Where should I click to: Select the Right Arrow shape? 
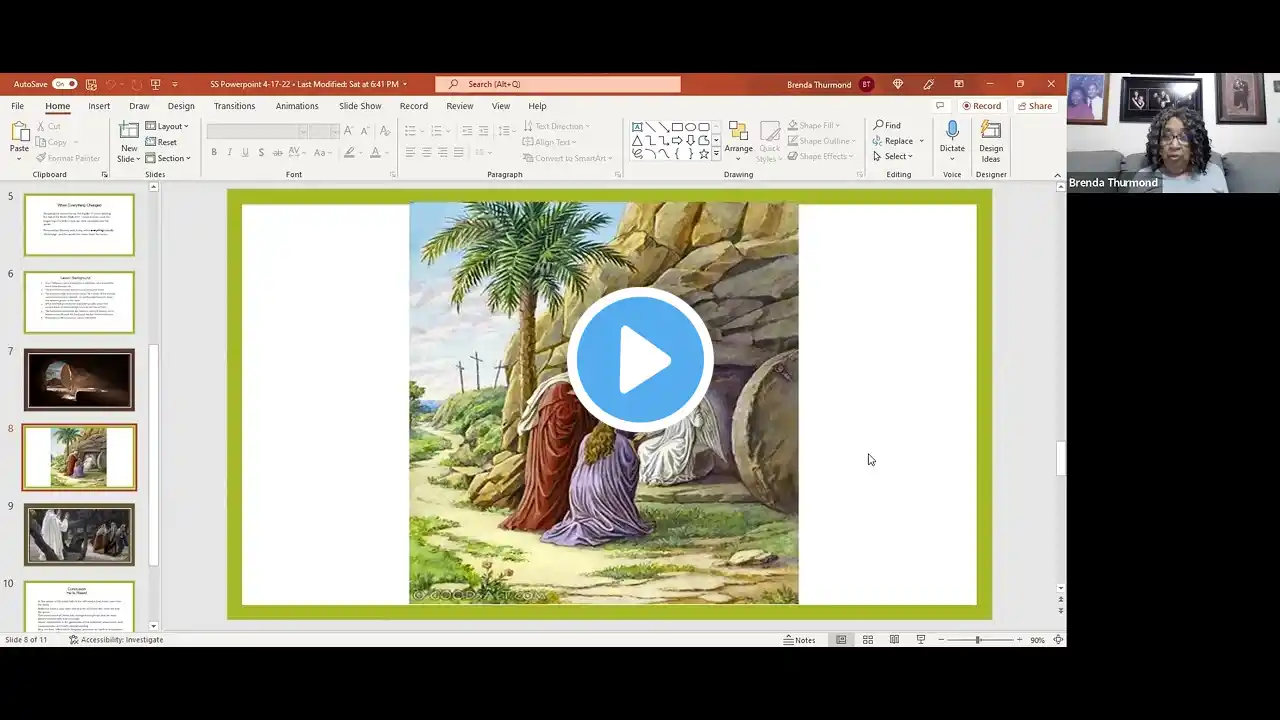tap(677, 140)
